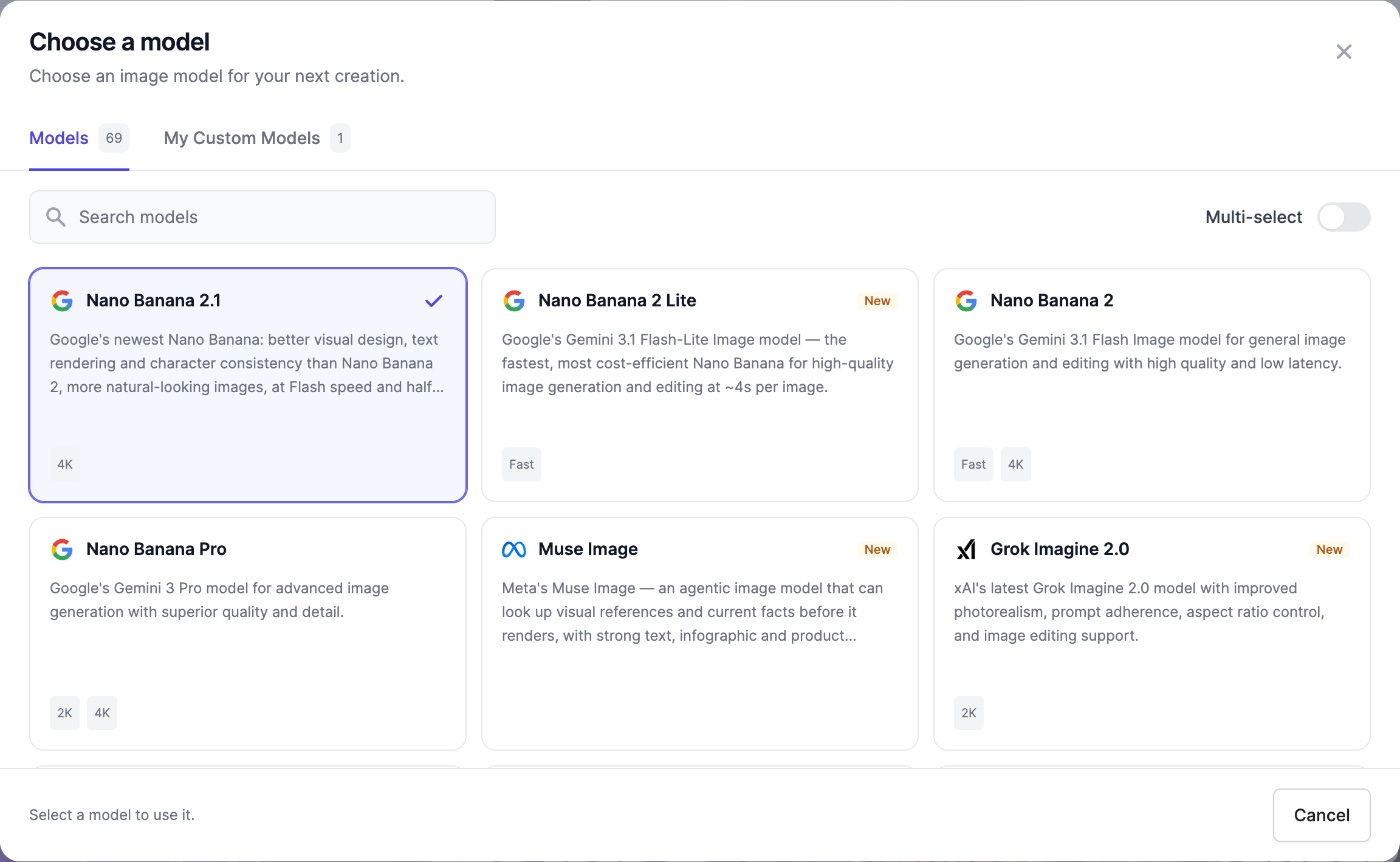This screenshot has width=1400, height=862.
Task: Choose the Nano Banana 2 Lite title
Action: click(617, 301)
